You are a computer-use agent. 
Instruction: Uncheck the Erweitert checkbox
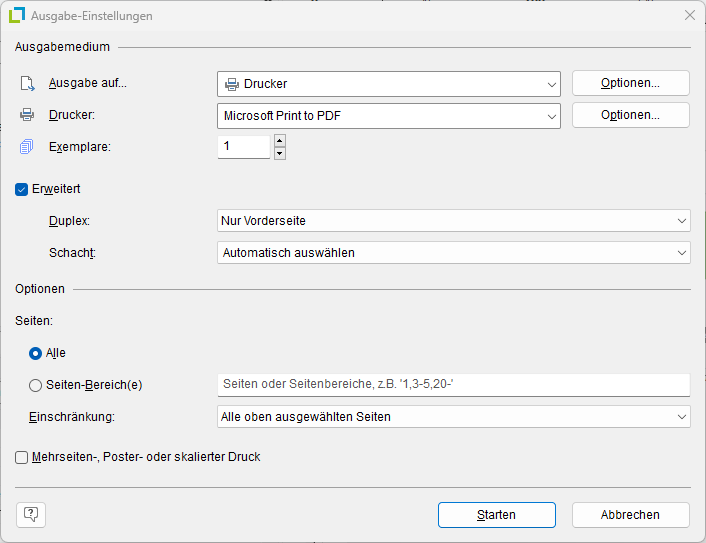[x=22, y=189]
